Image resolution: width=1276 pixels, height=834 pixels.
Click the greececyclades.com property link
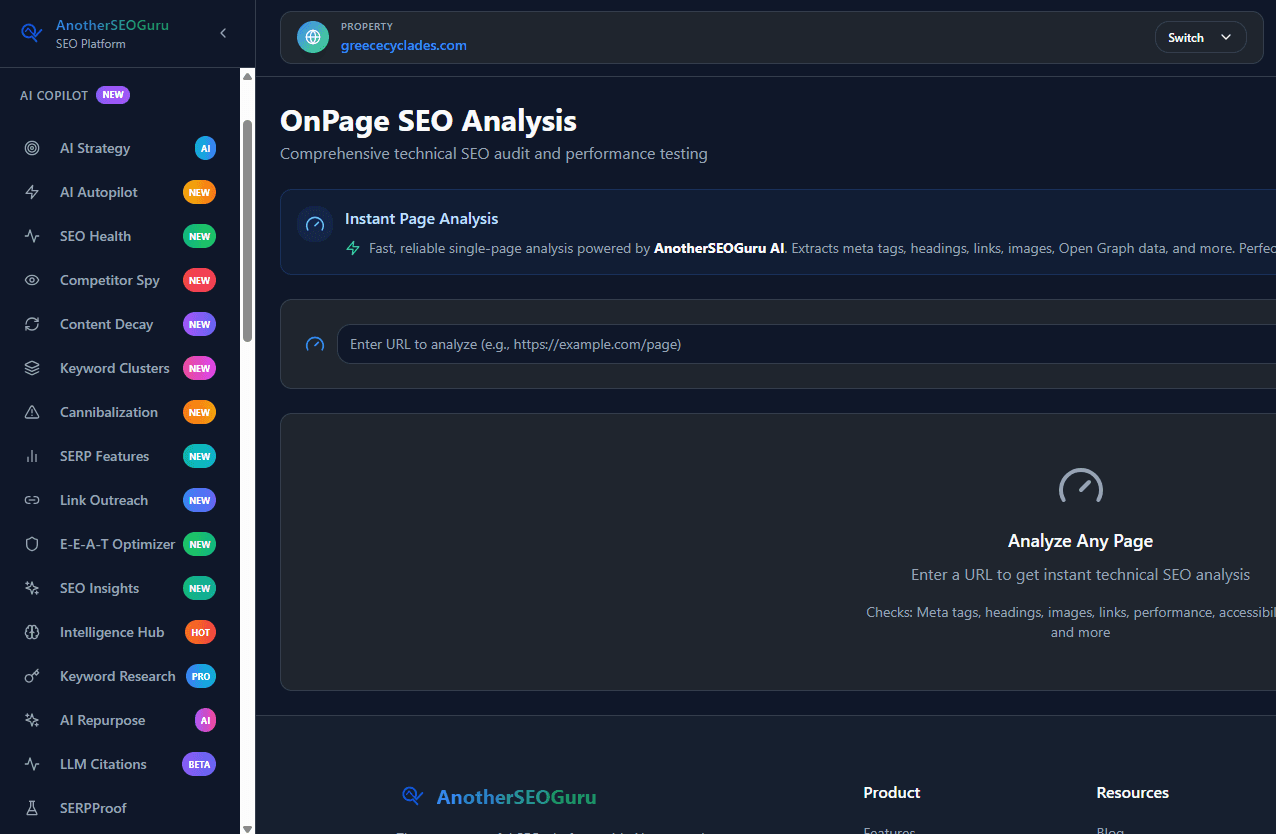coord(404,45)
